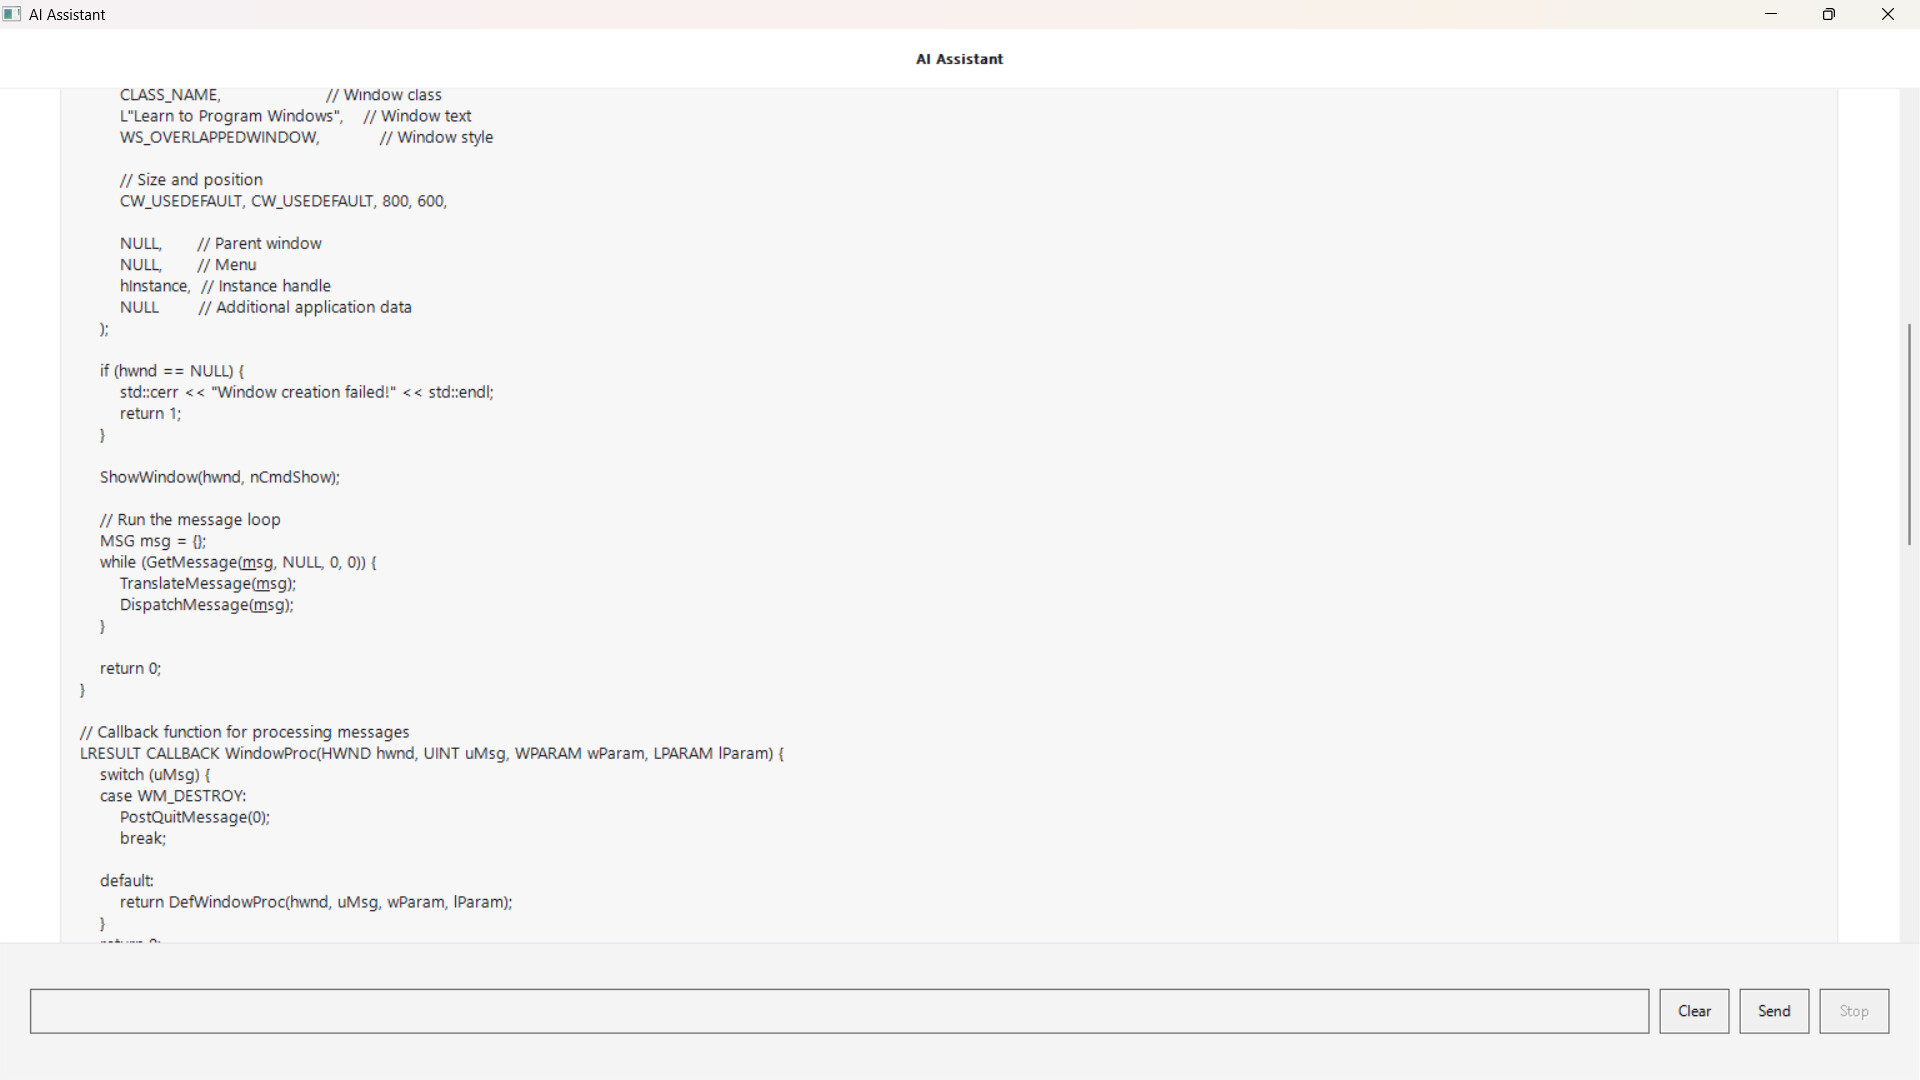Viewport: 1920px width, 1080px height.
Task: Click the case WM_DESTROY line
Action: [172, 796]
